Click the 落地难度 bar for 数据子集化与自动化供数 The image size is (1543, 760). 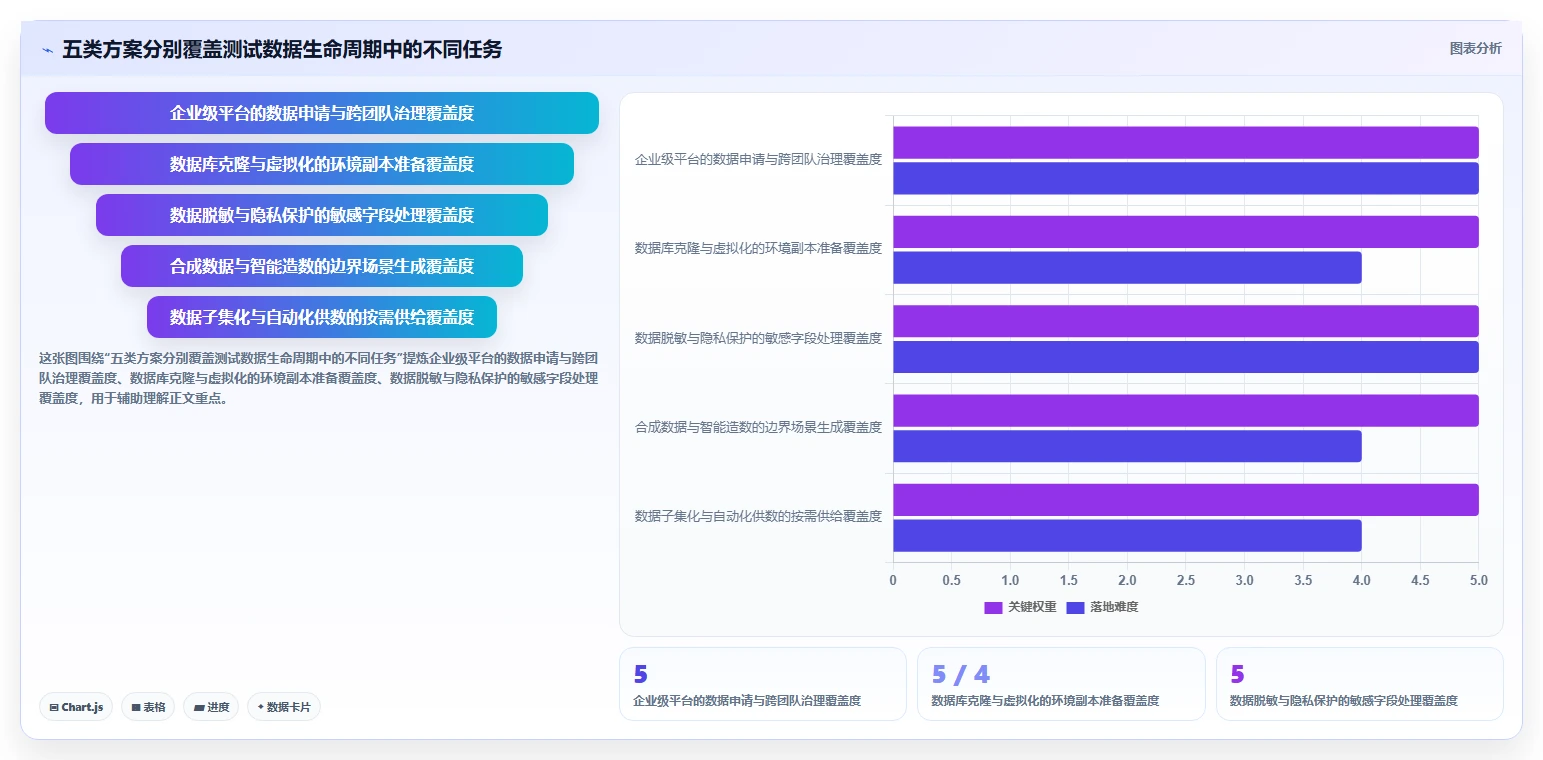(1127, 535)
